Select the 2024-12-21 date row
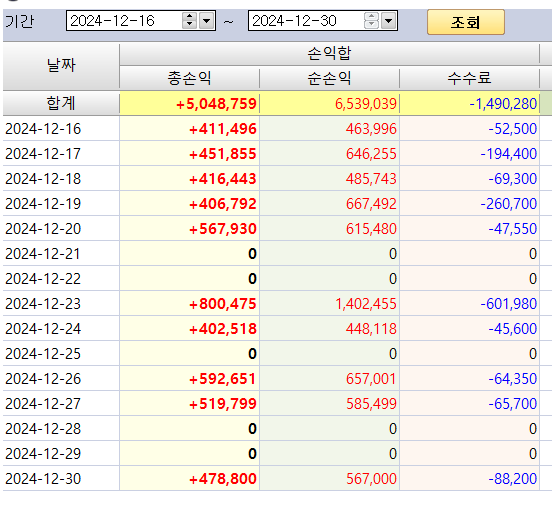 [43, 254]
